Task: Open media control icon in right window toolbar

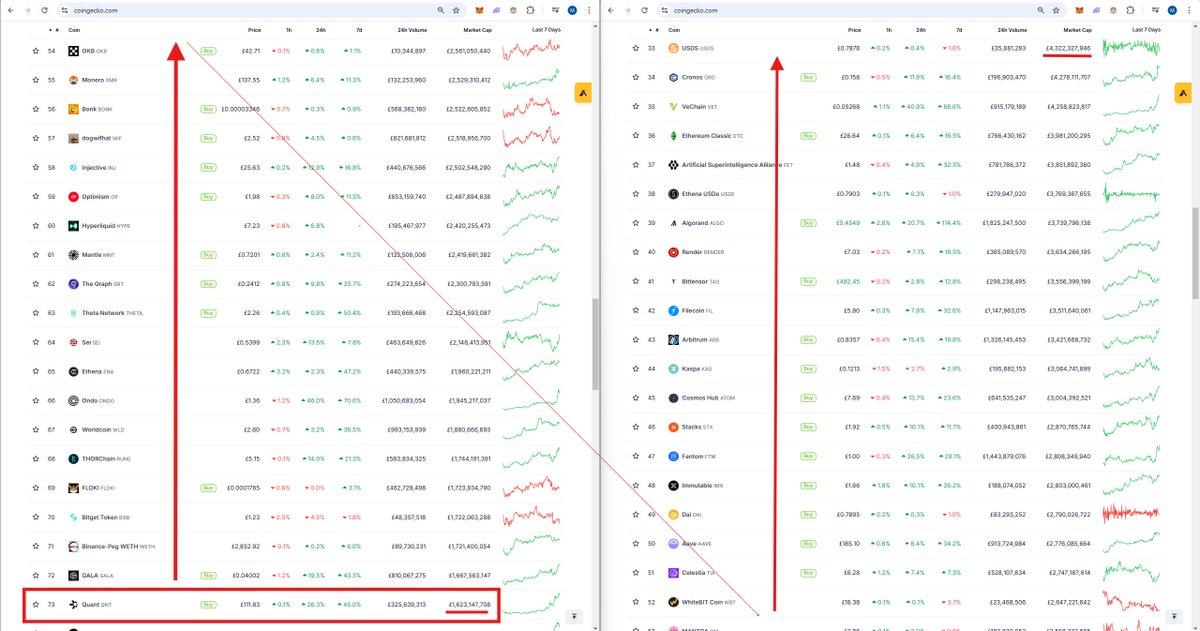Action: click(1155, 10)
